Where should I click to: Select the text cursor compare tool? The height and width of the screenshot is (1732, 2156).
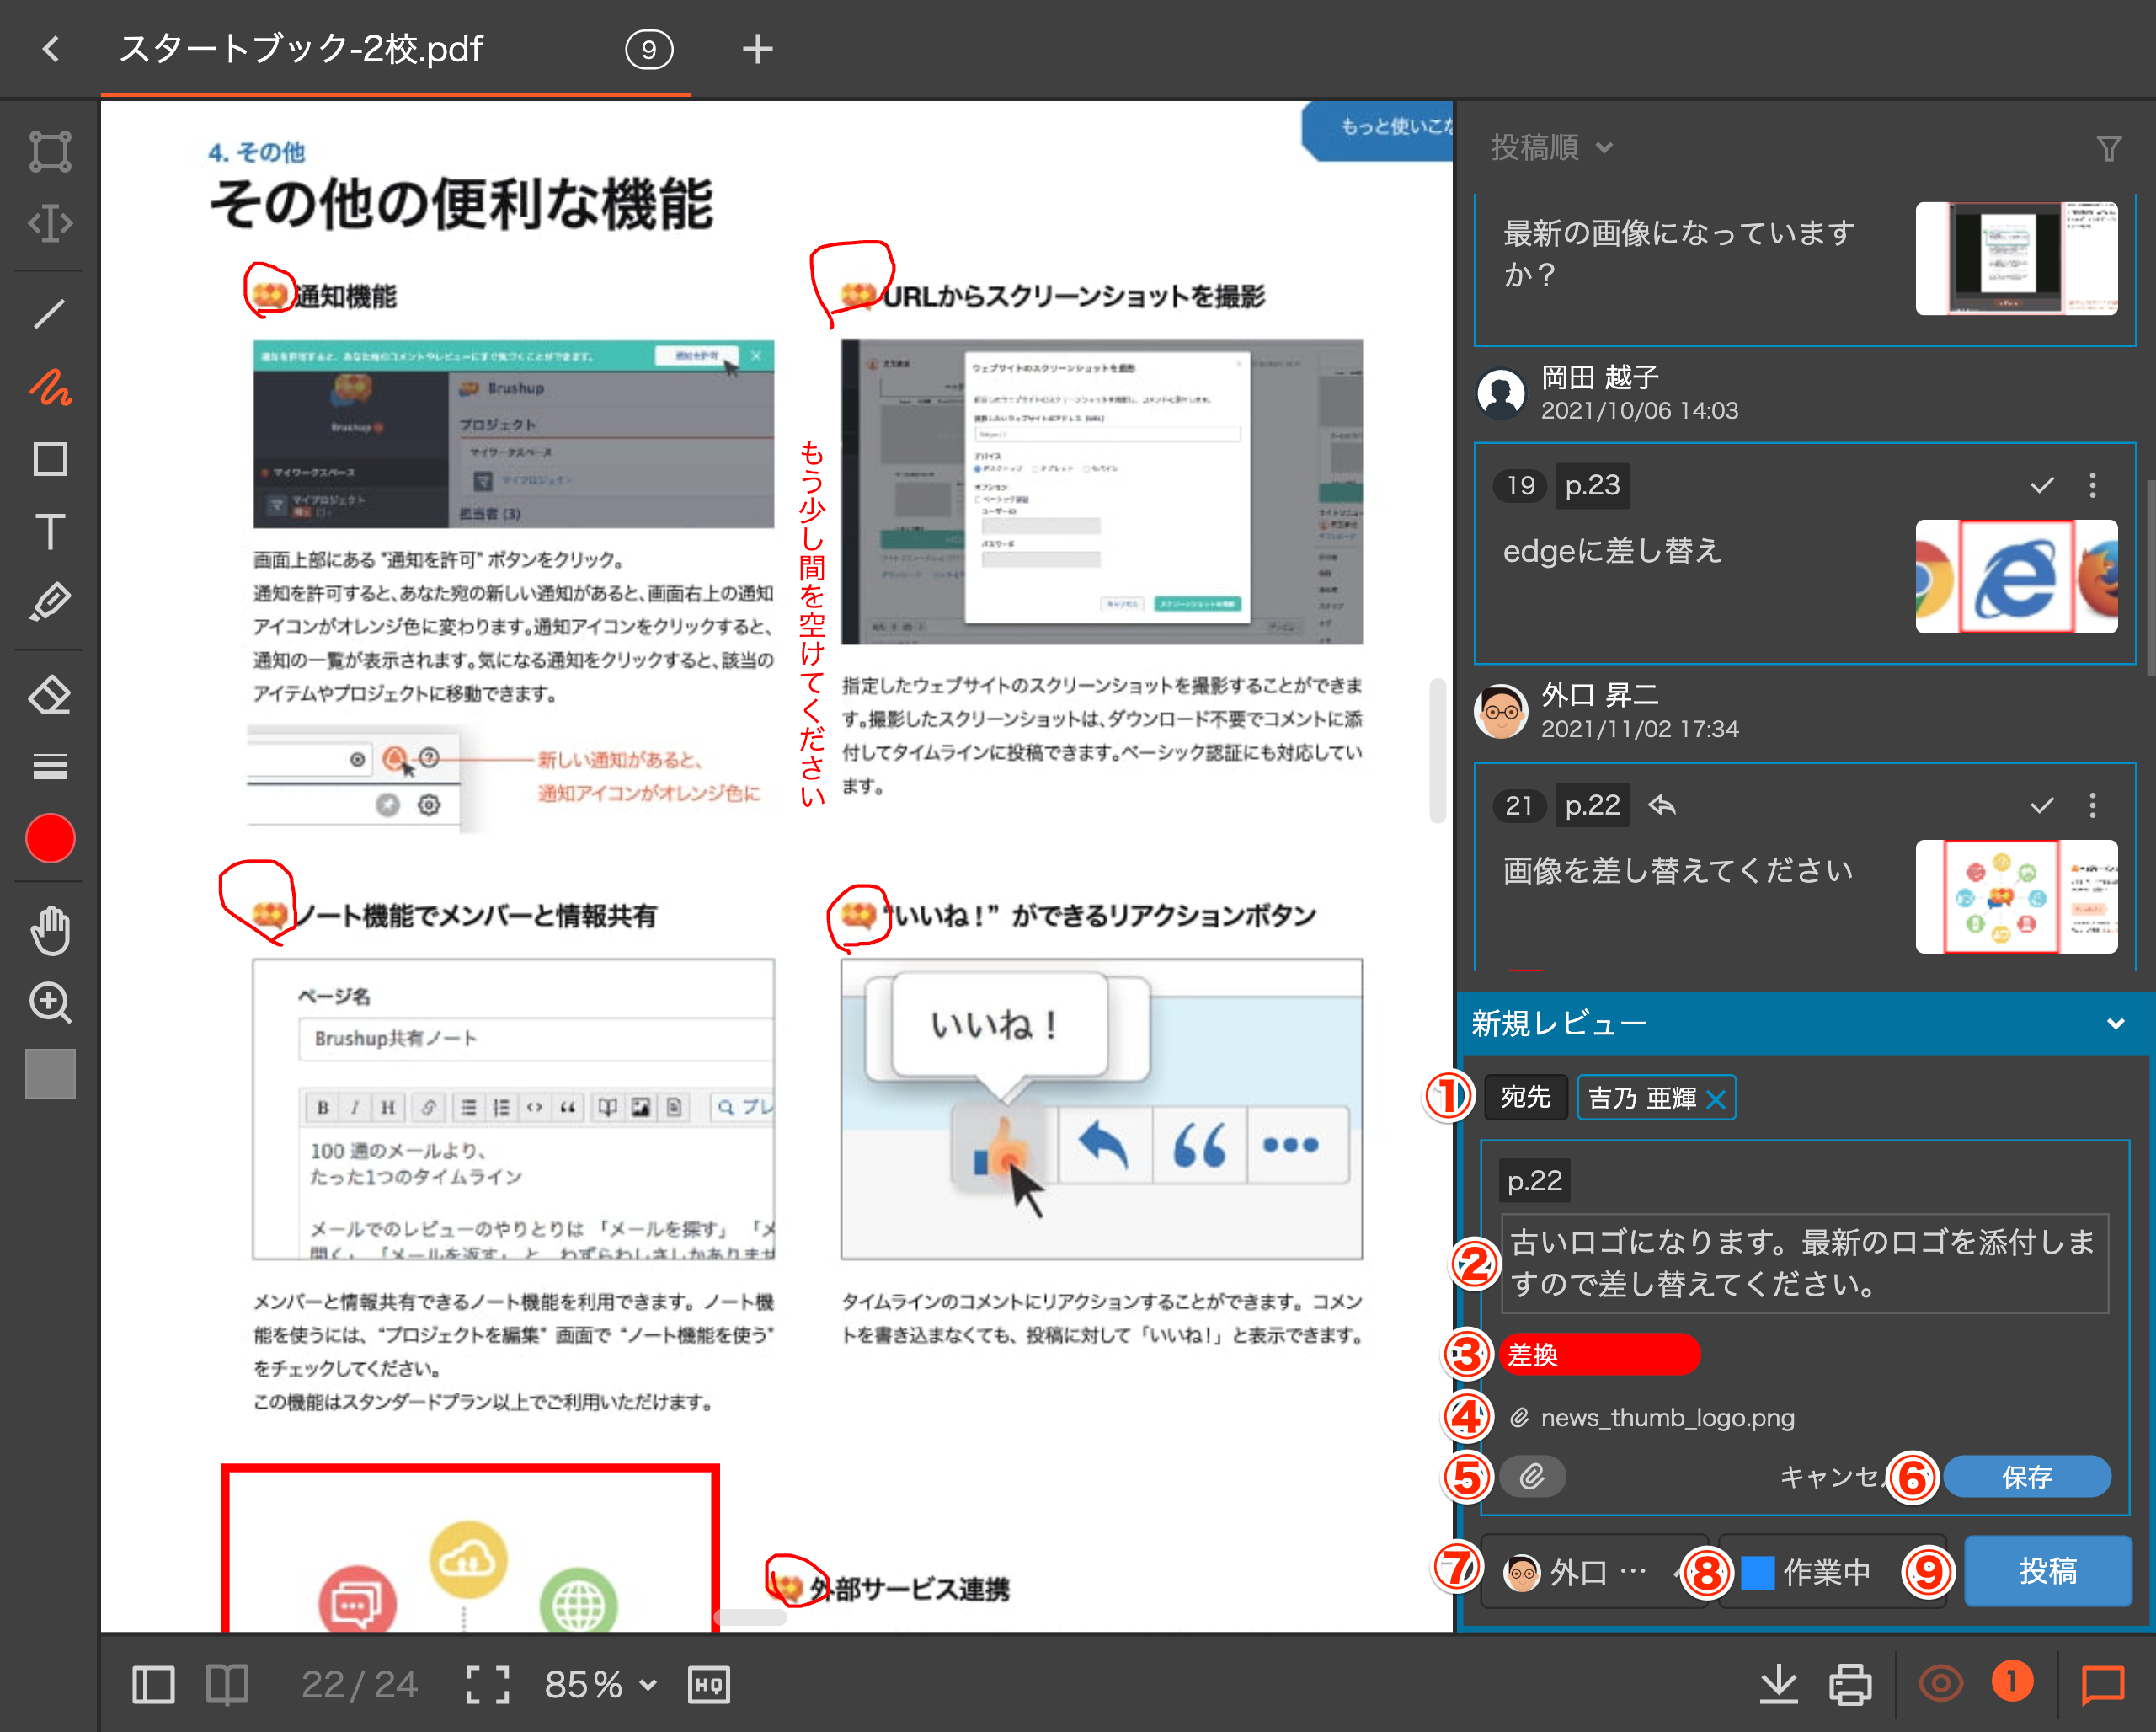click(50, 223)
